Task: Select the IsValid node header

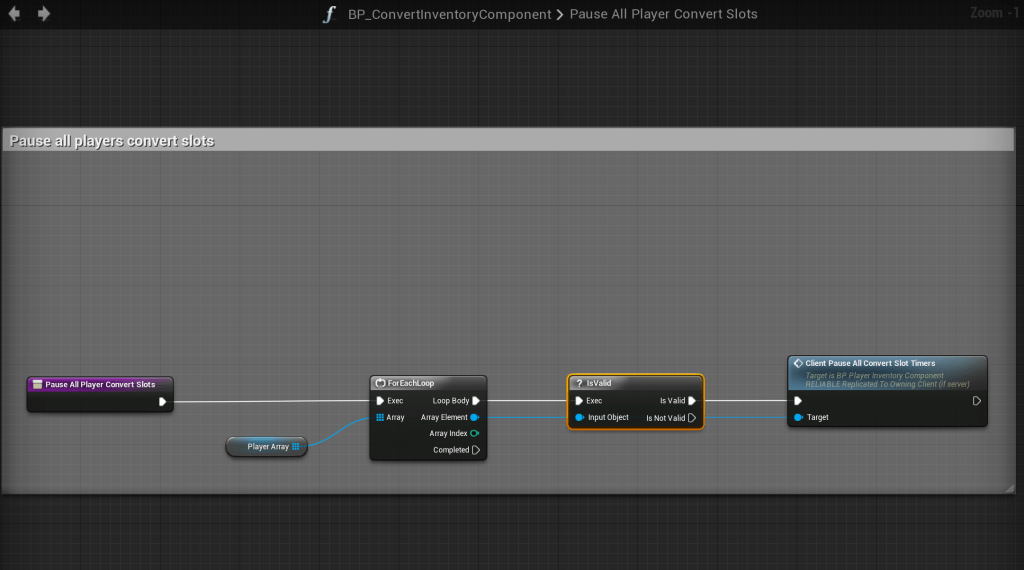Action: tap(635, 383)
